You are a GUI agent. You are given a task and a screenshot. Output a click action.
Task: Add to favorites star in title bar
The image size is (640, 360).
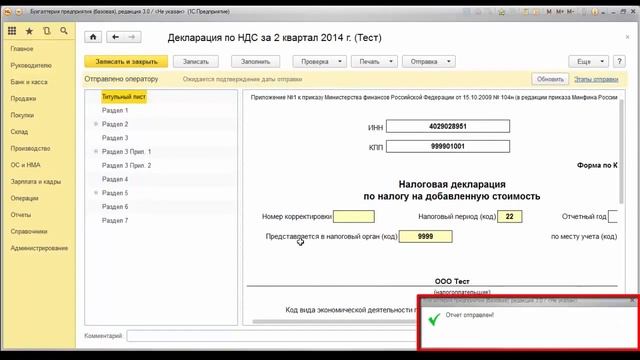[502, 12]
